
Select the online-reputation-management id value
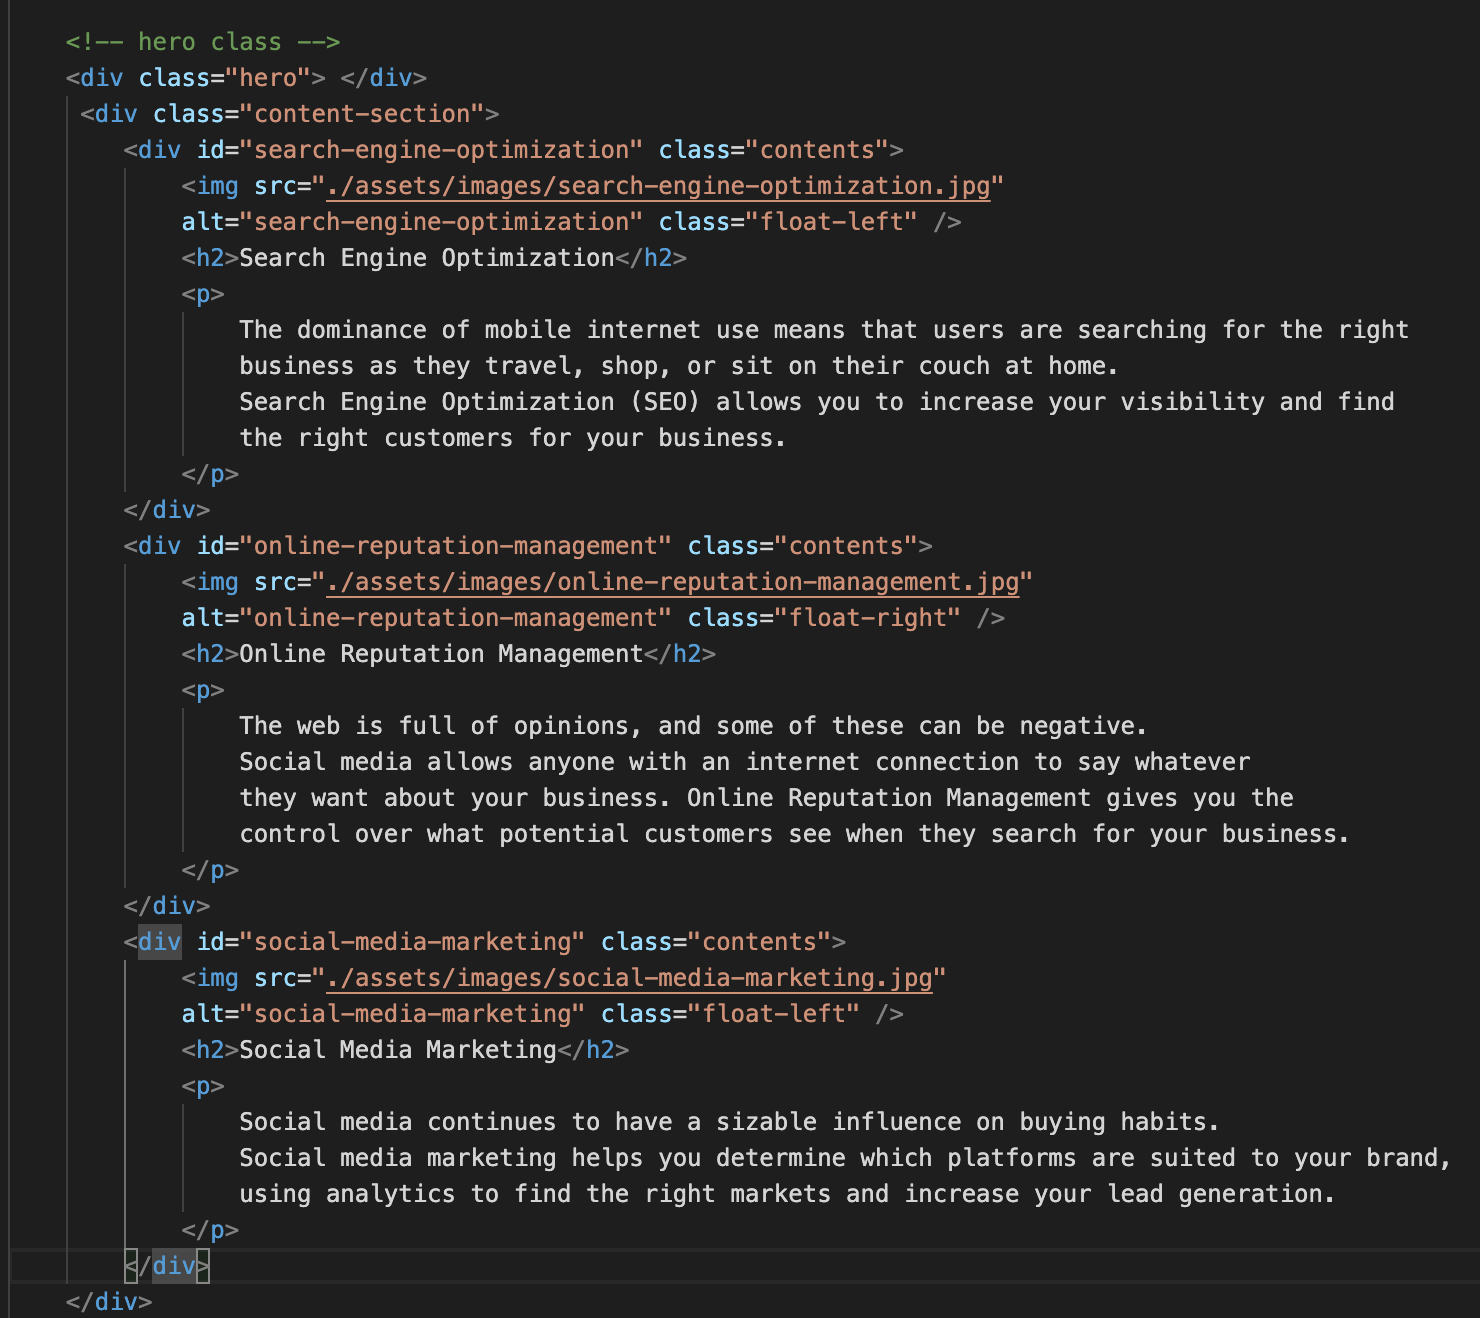click(x=455, y=545)
